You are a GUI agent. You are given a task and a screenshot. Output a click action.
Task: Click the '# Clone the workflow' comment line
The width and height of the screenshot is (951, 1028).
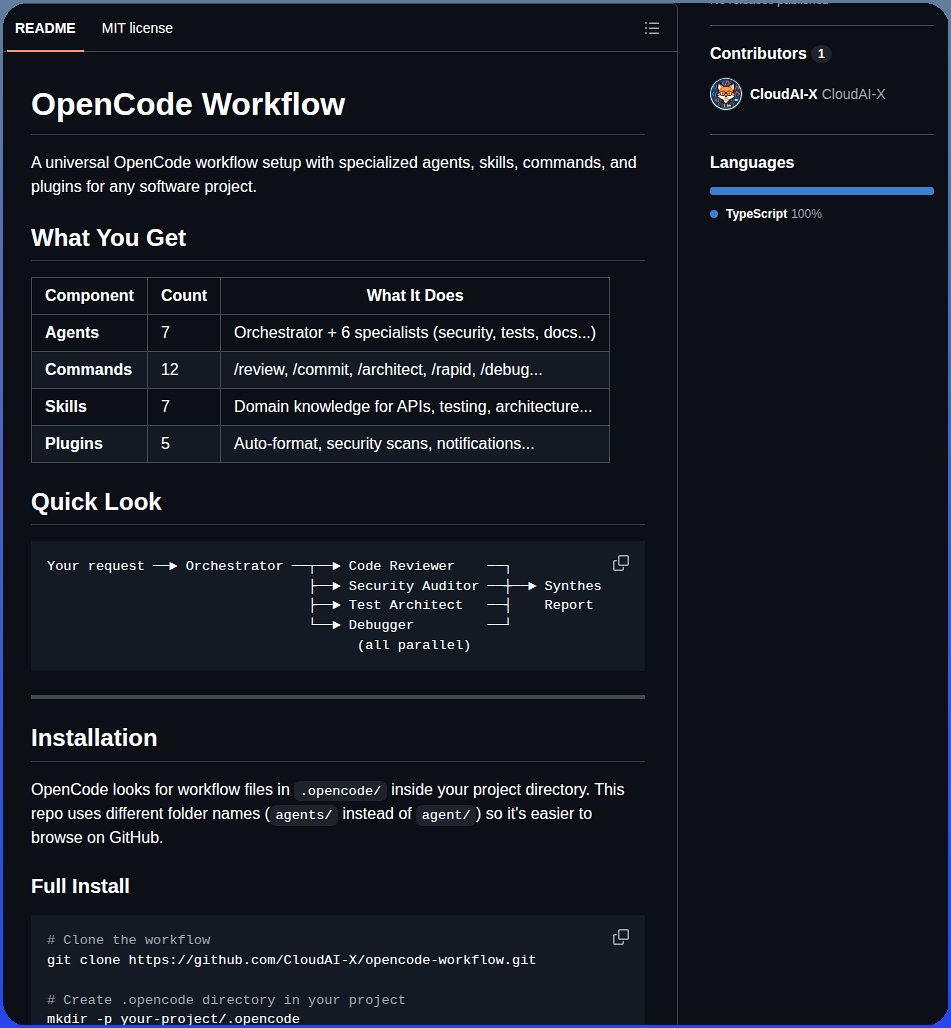pos(128,940)
